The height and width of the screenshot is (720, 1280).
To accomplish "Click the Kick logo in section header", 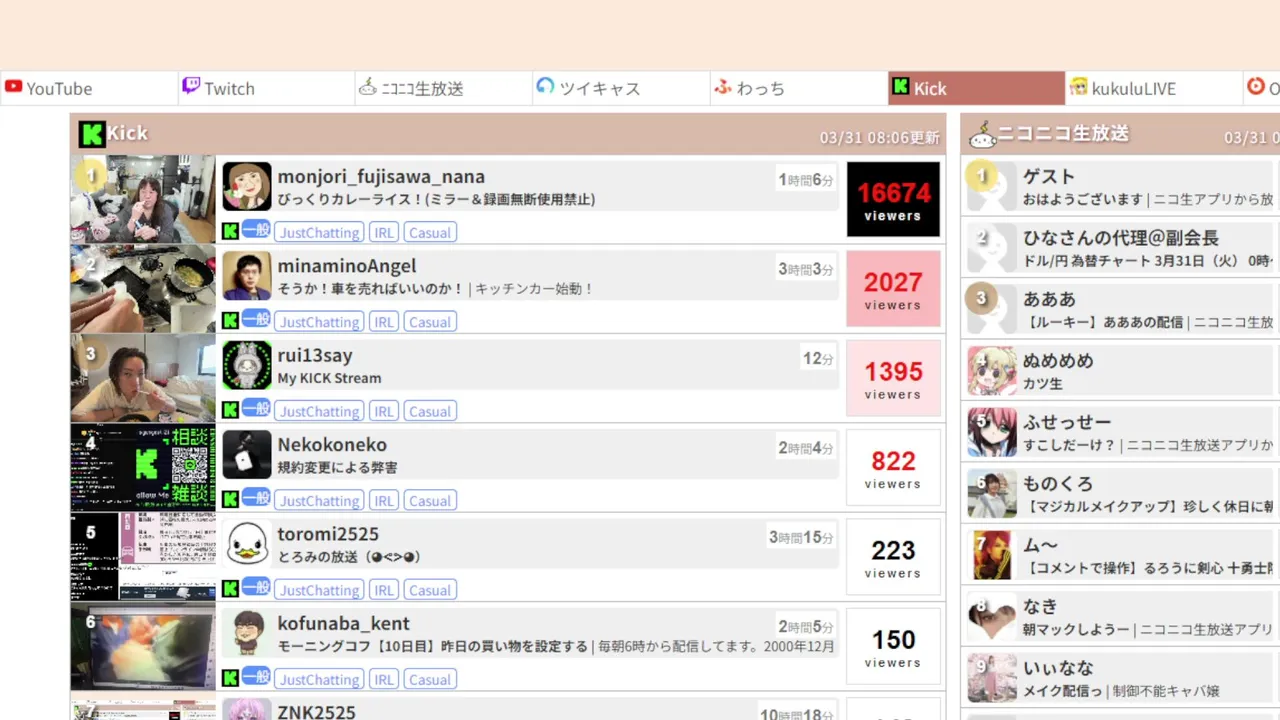I will pos(92,134).
